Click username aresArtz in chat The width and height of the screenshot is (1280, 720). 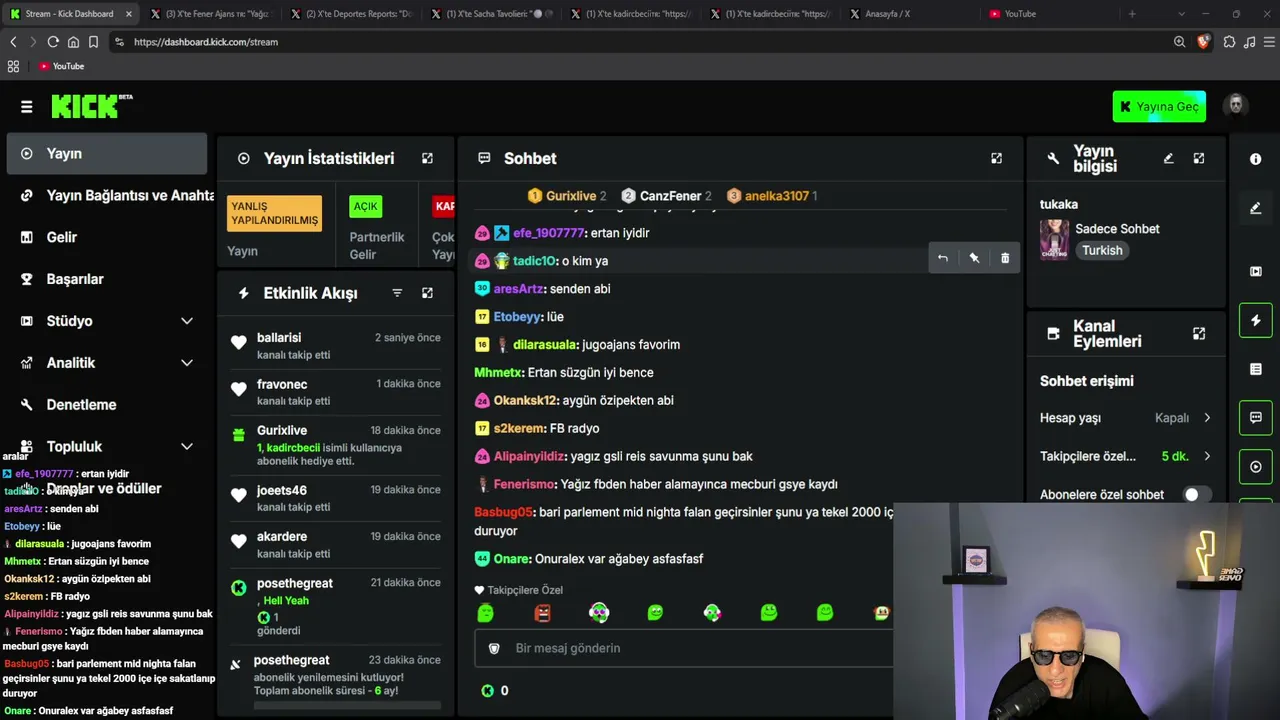(518, 289)
